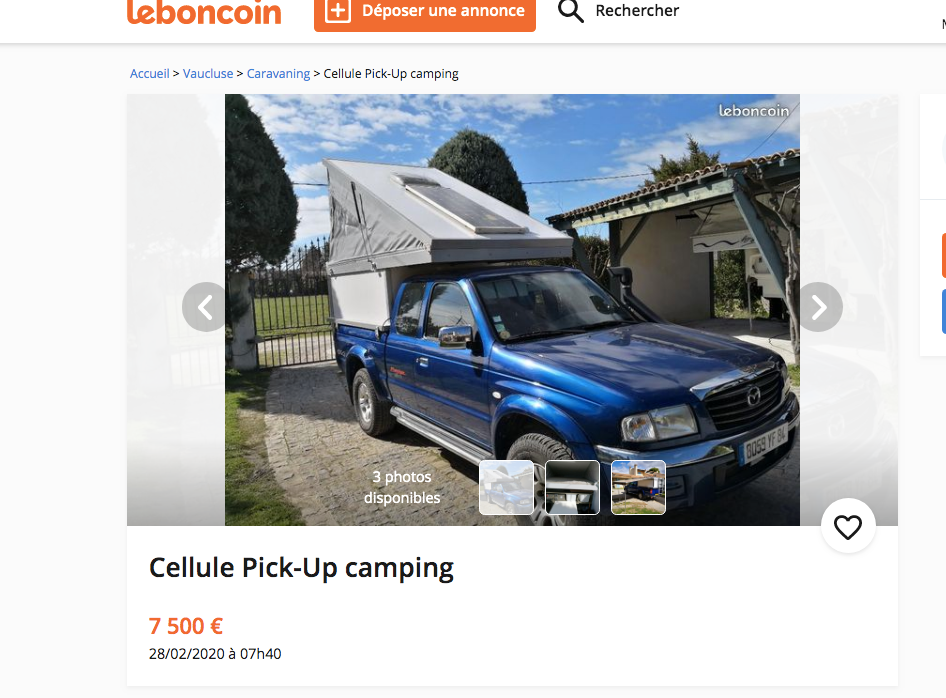Show the next photo with right arrow
The height and width of the screenshot is (698, 946).
point(819,307)
